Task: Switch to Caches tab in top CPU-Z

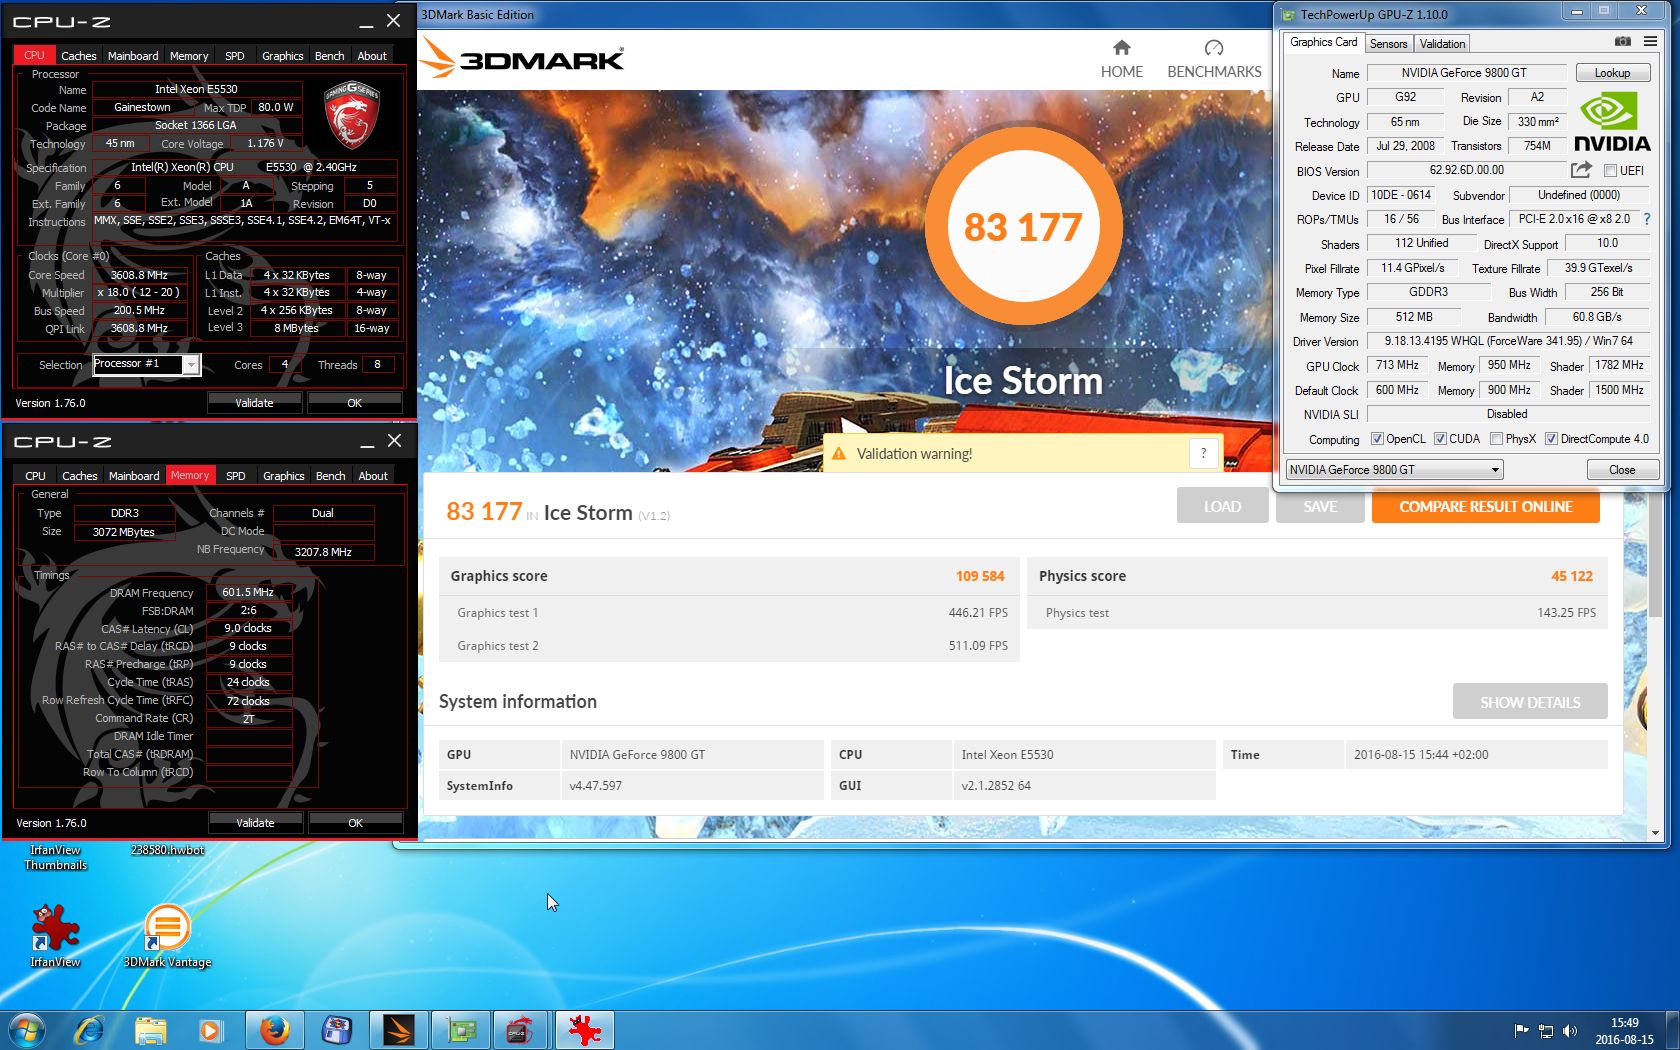Action: (78, 56)
